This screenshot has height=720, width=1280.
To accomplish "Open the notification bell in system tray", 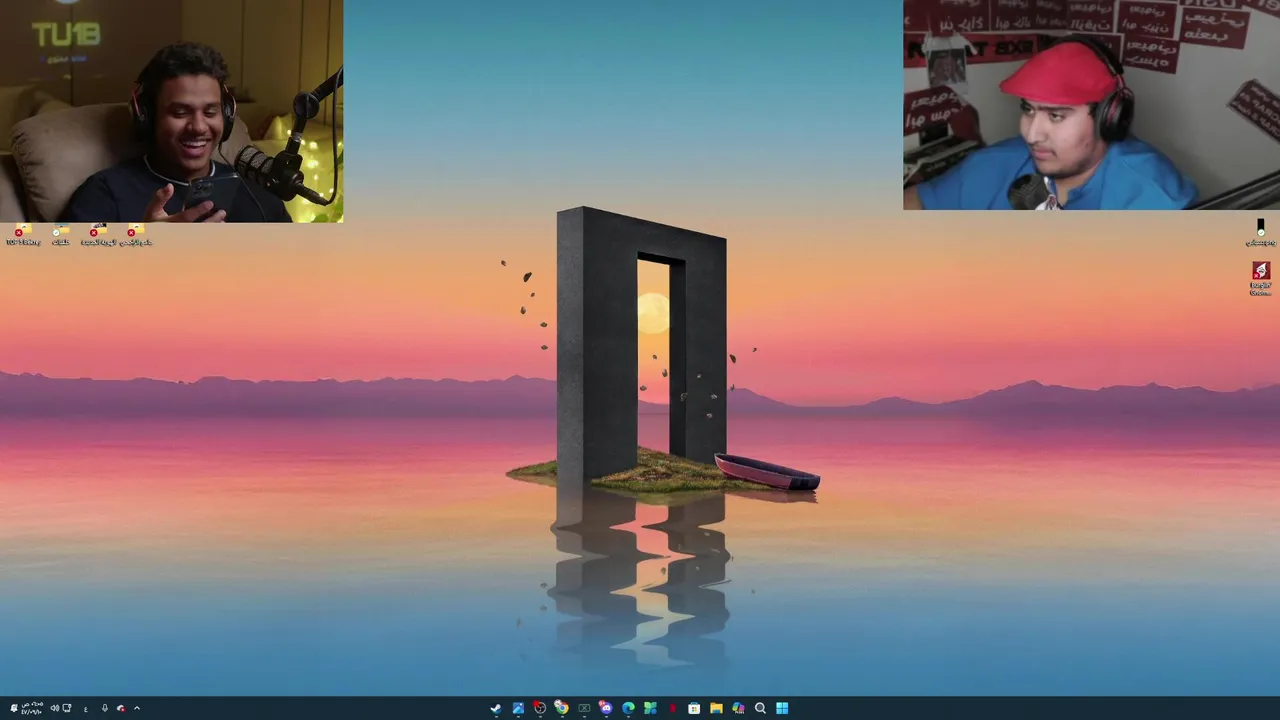I will pos(14,708).
